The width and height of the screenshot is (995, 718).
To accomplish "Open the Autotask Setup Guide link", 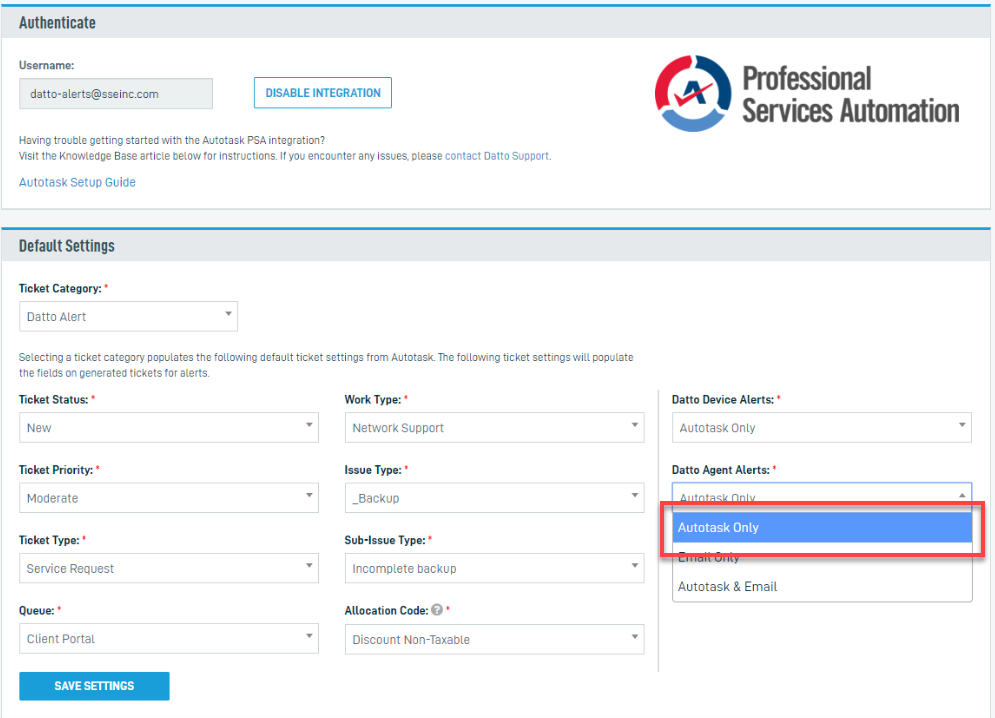I will pos(77,182).
